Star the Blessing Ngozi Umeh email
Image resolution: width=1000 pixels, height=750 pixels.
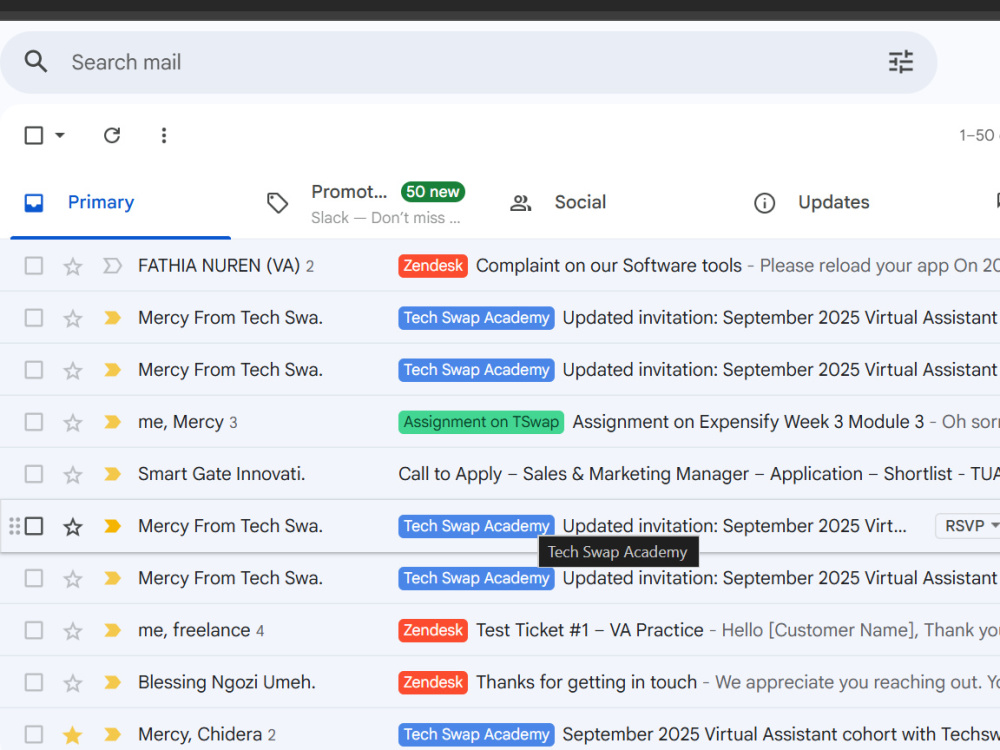pos(73,683)
